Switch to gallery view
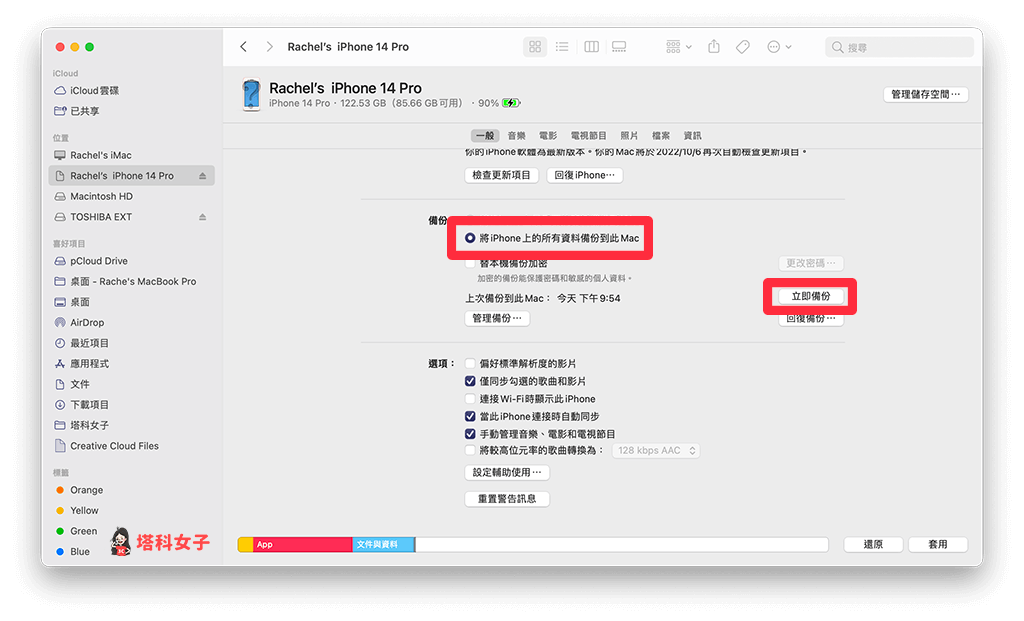Viewport: 1024px width, 621px height. pos(618,47)
